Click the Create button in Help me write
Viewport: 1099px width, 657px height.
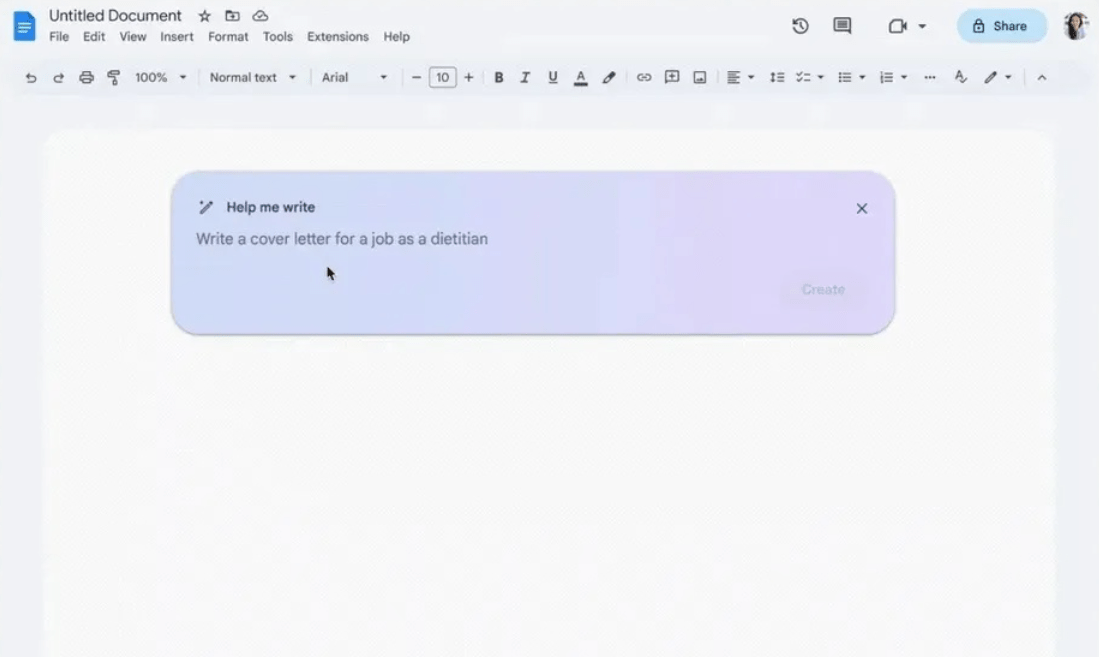click(823, 290)
